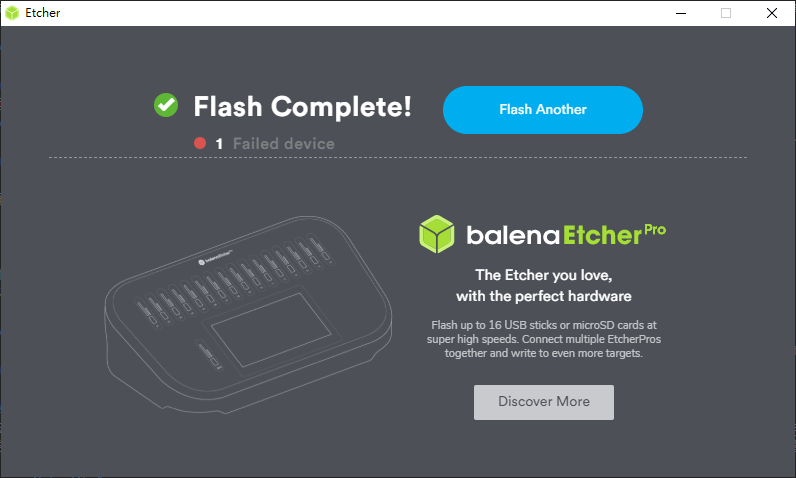Click 'The Etcher you love' tagline

544,275
